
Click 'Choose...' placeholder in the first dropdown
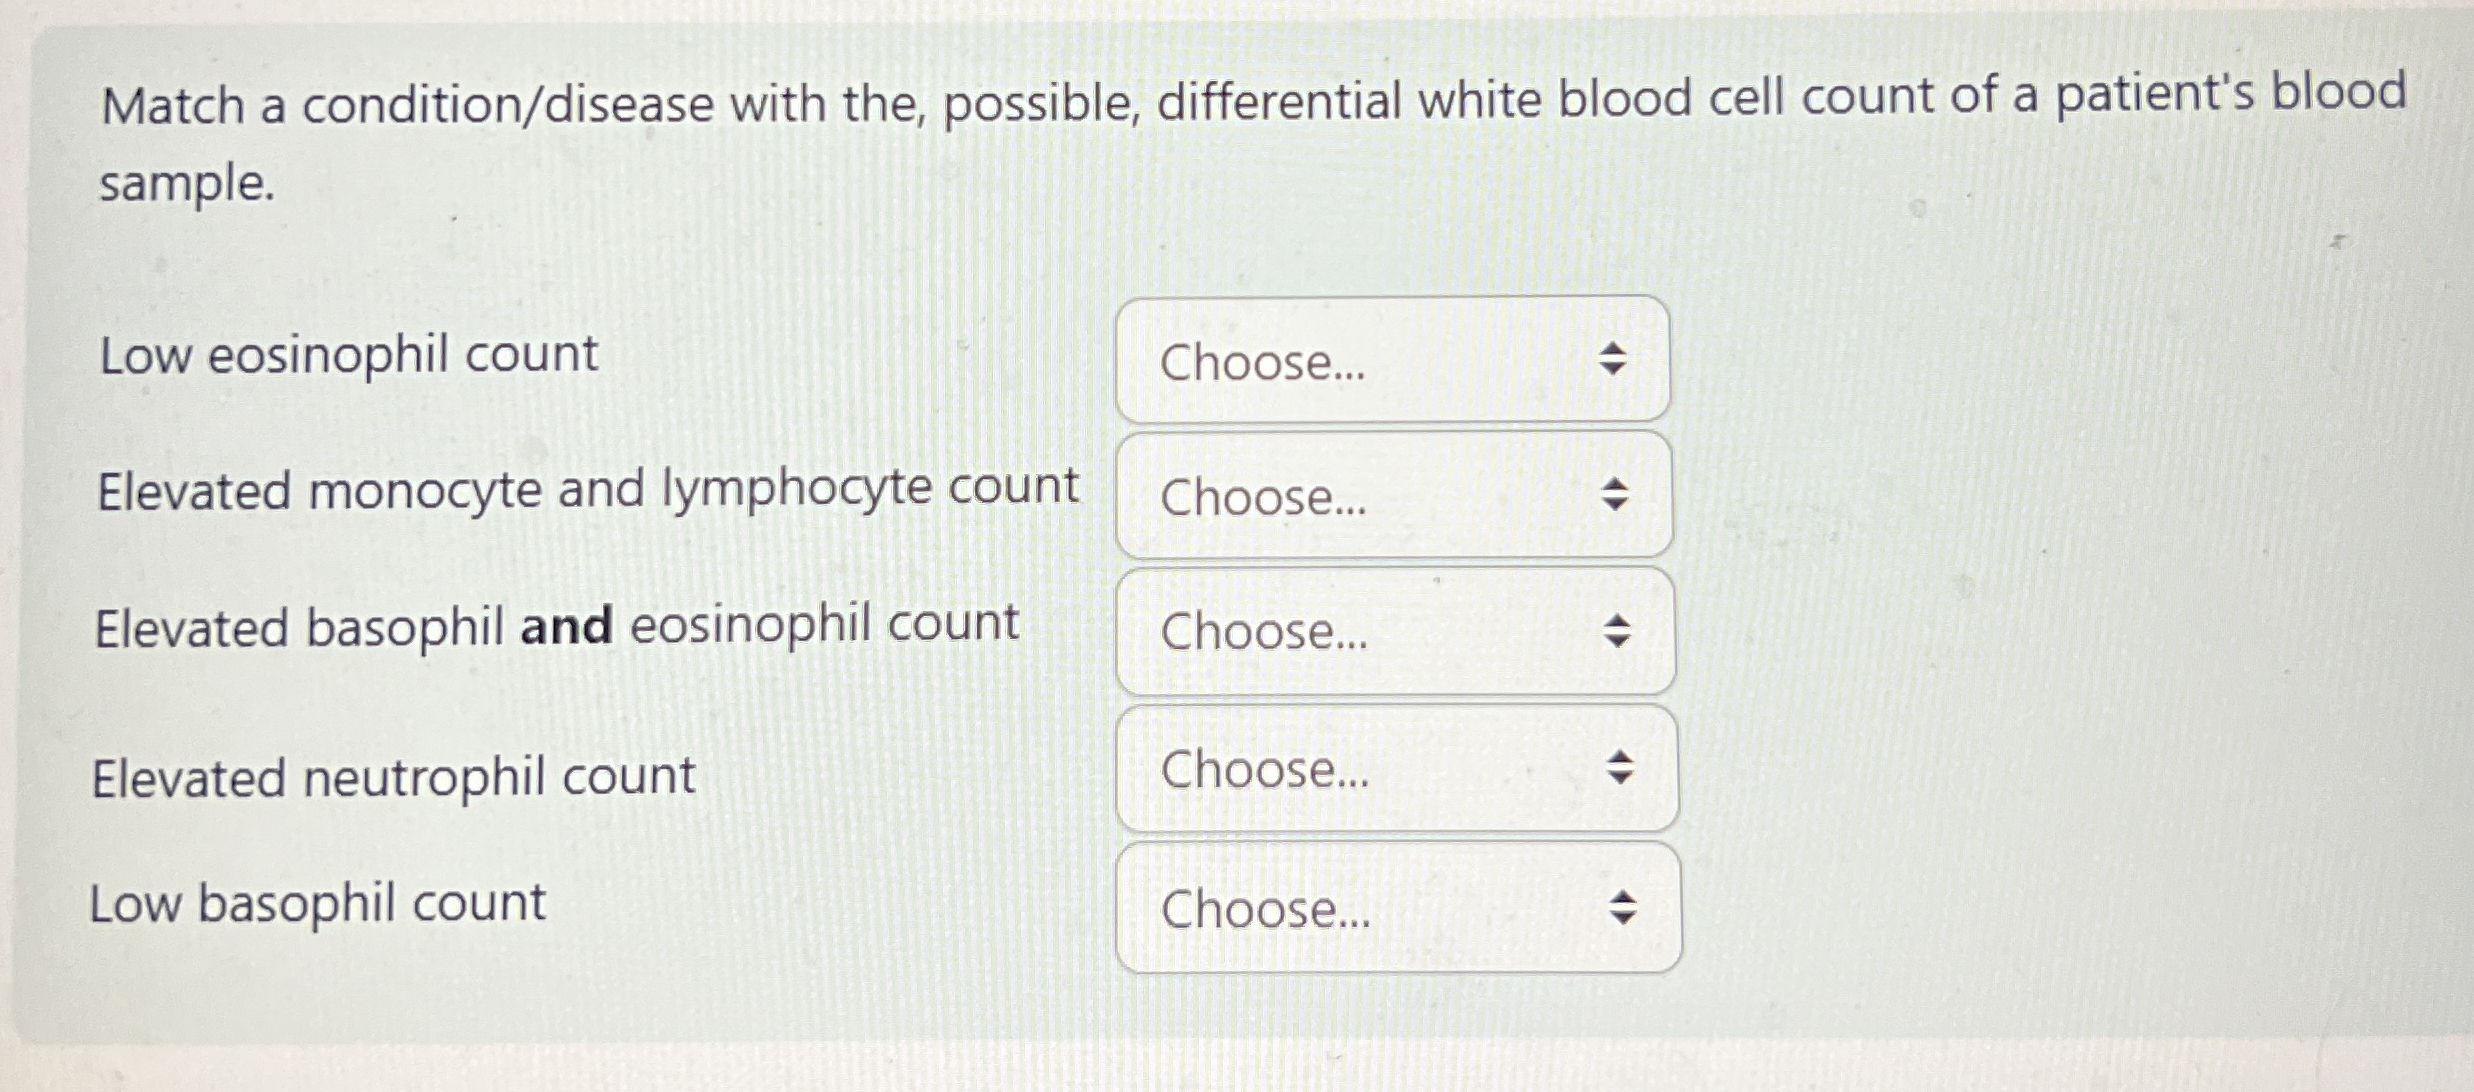click(x=1262, y=362)
